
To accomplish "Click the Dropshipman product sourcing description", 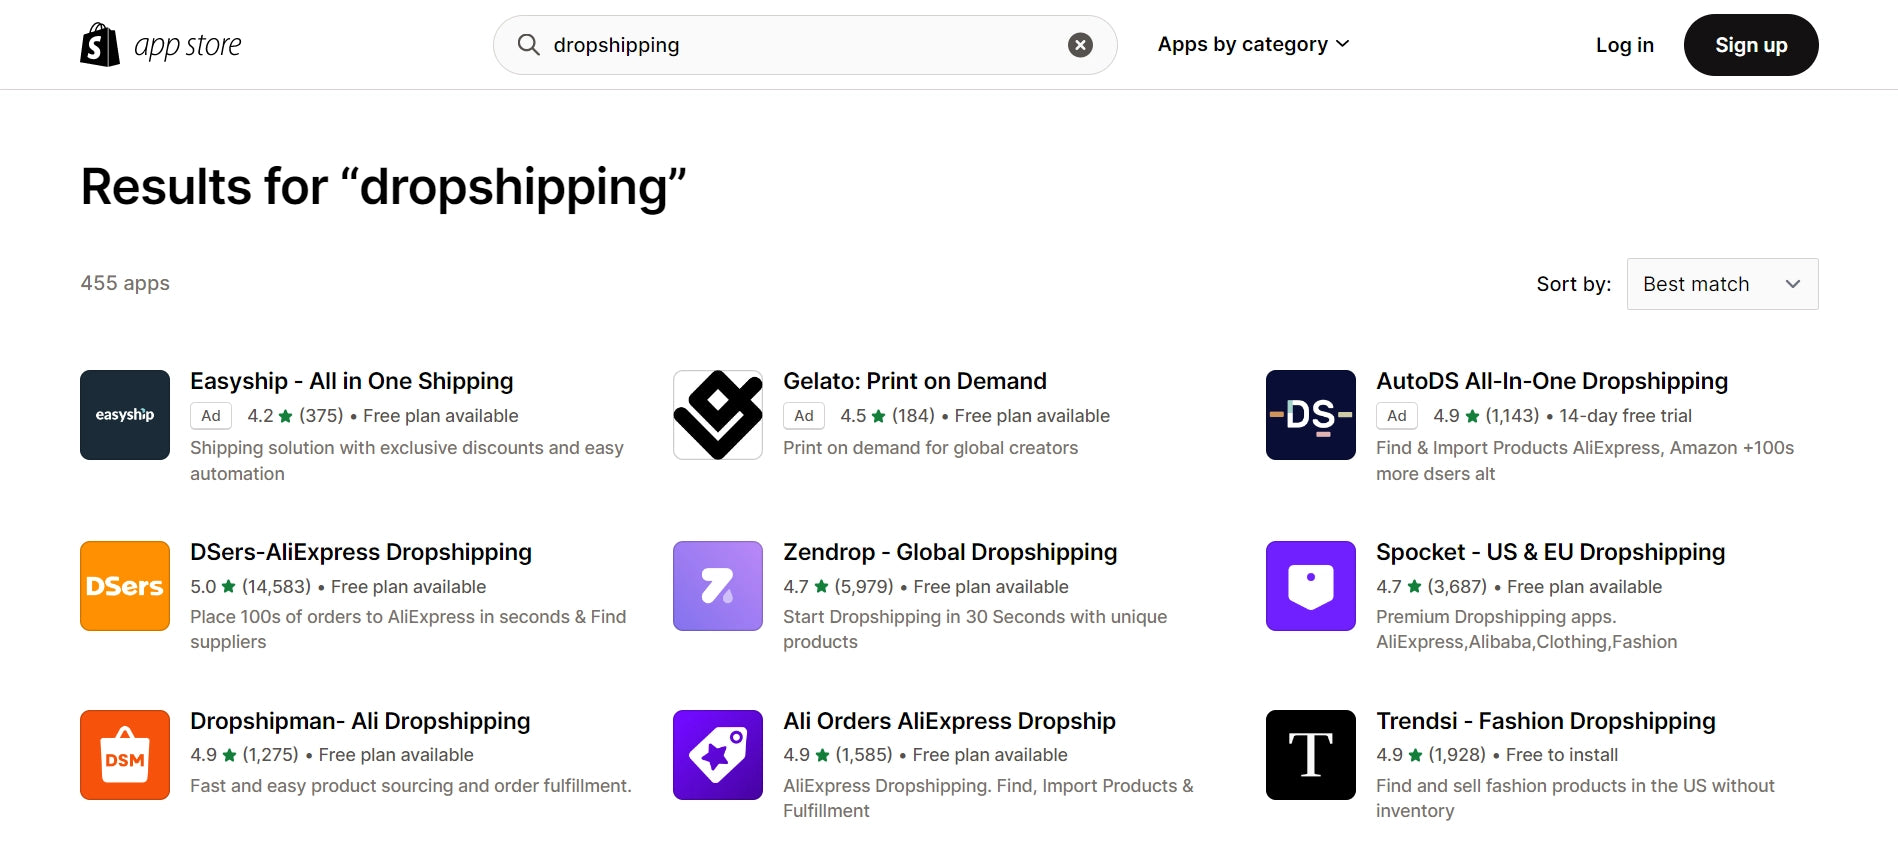I will [411, 786].
